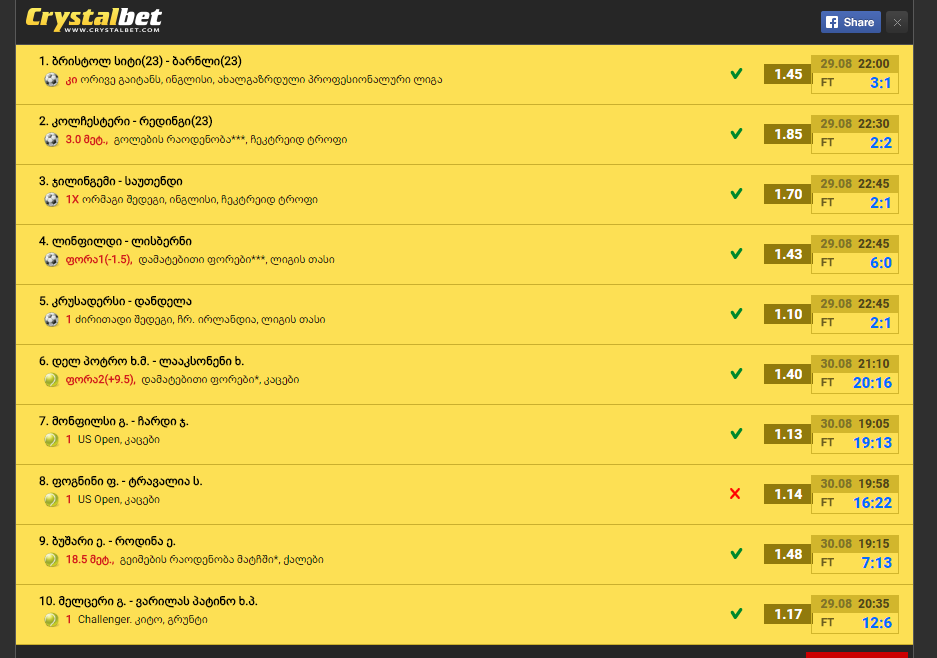Image resolution: width=937 pixels, height=658 pixels.
Task: Click green checkmark beside odds 1.17
Action: (x=736, y=614)
